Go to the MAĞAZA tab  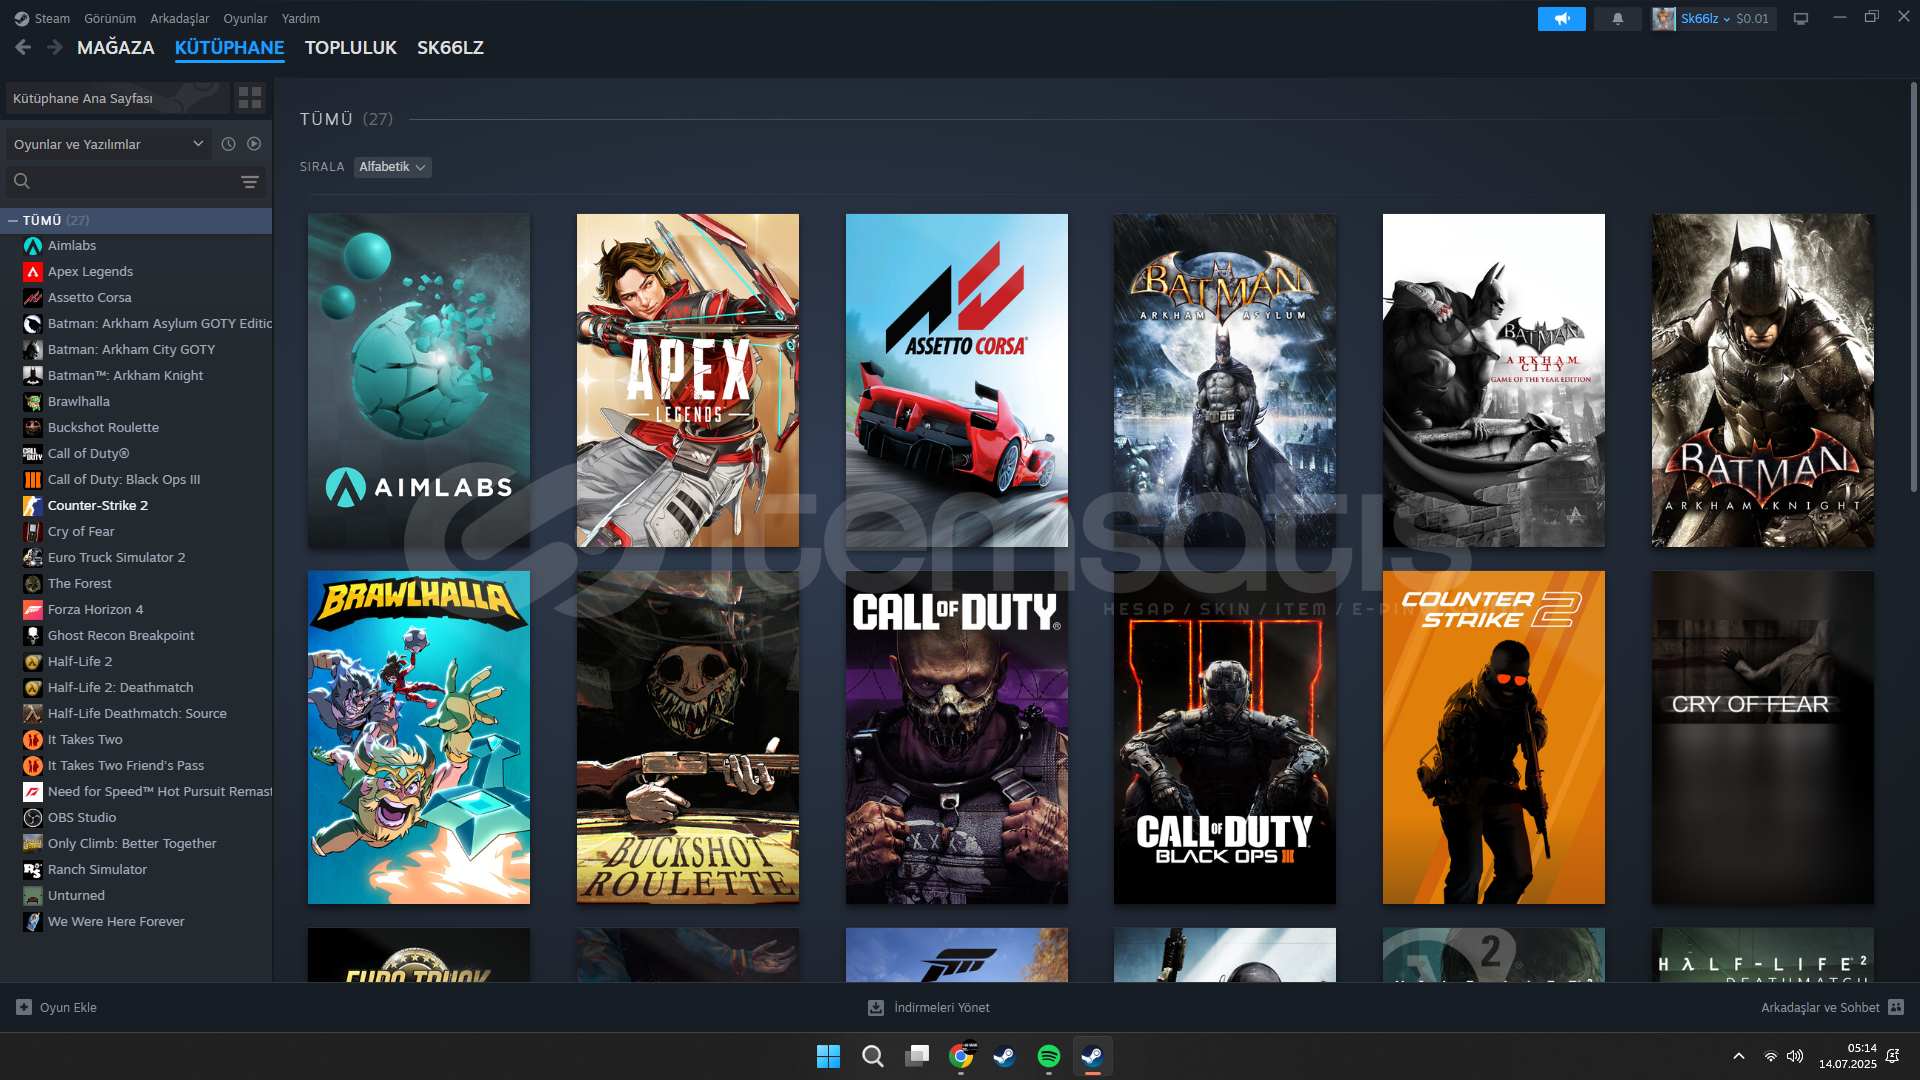(x=116, y=47)
